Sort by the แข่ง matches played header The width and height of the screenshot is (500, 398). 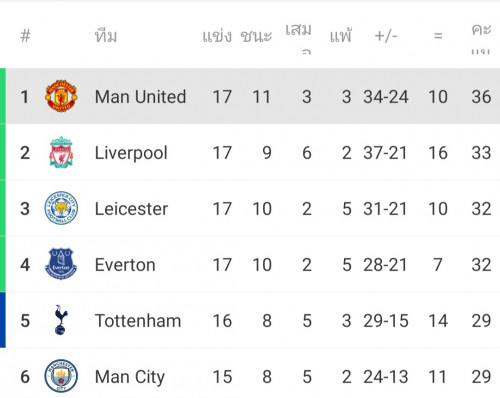point(217,36)
